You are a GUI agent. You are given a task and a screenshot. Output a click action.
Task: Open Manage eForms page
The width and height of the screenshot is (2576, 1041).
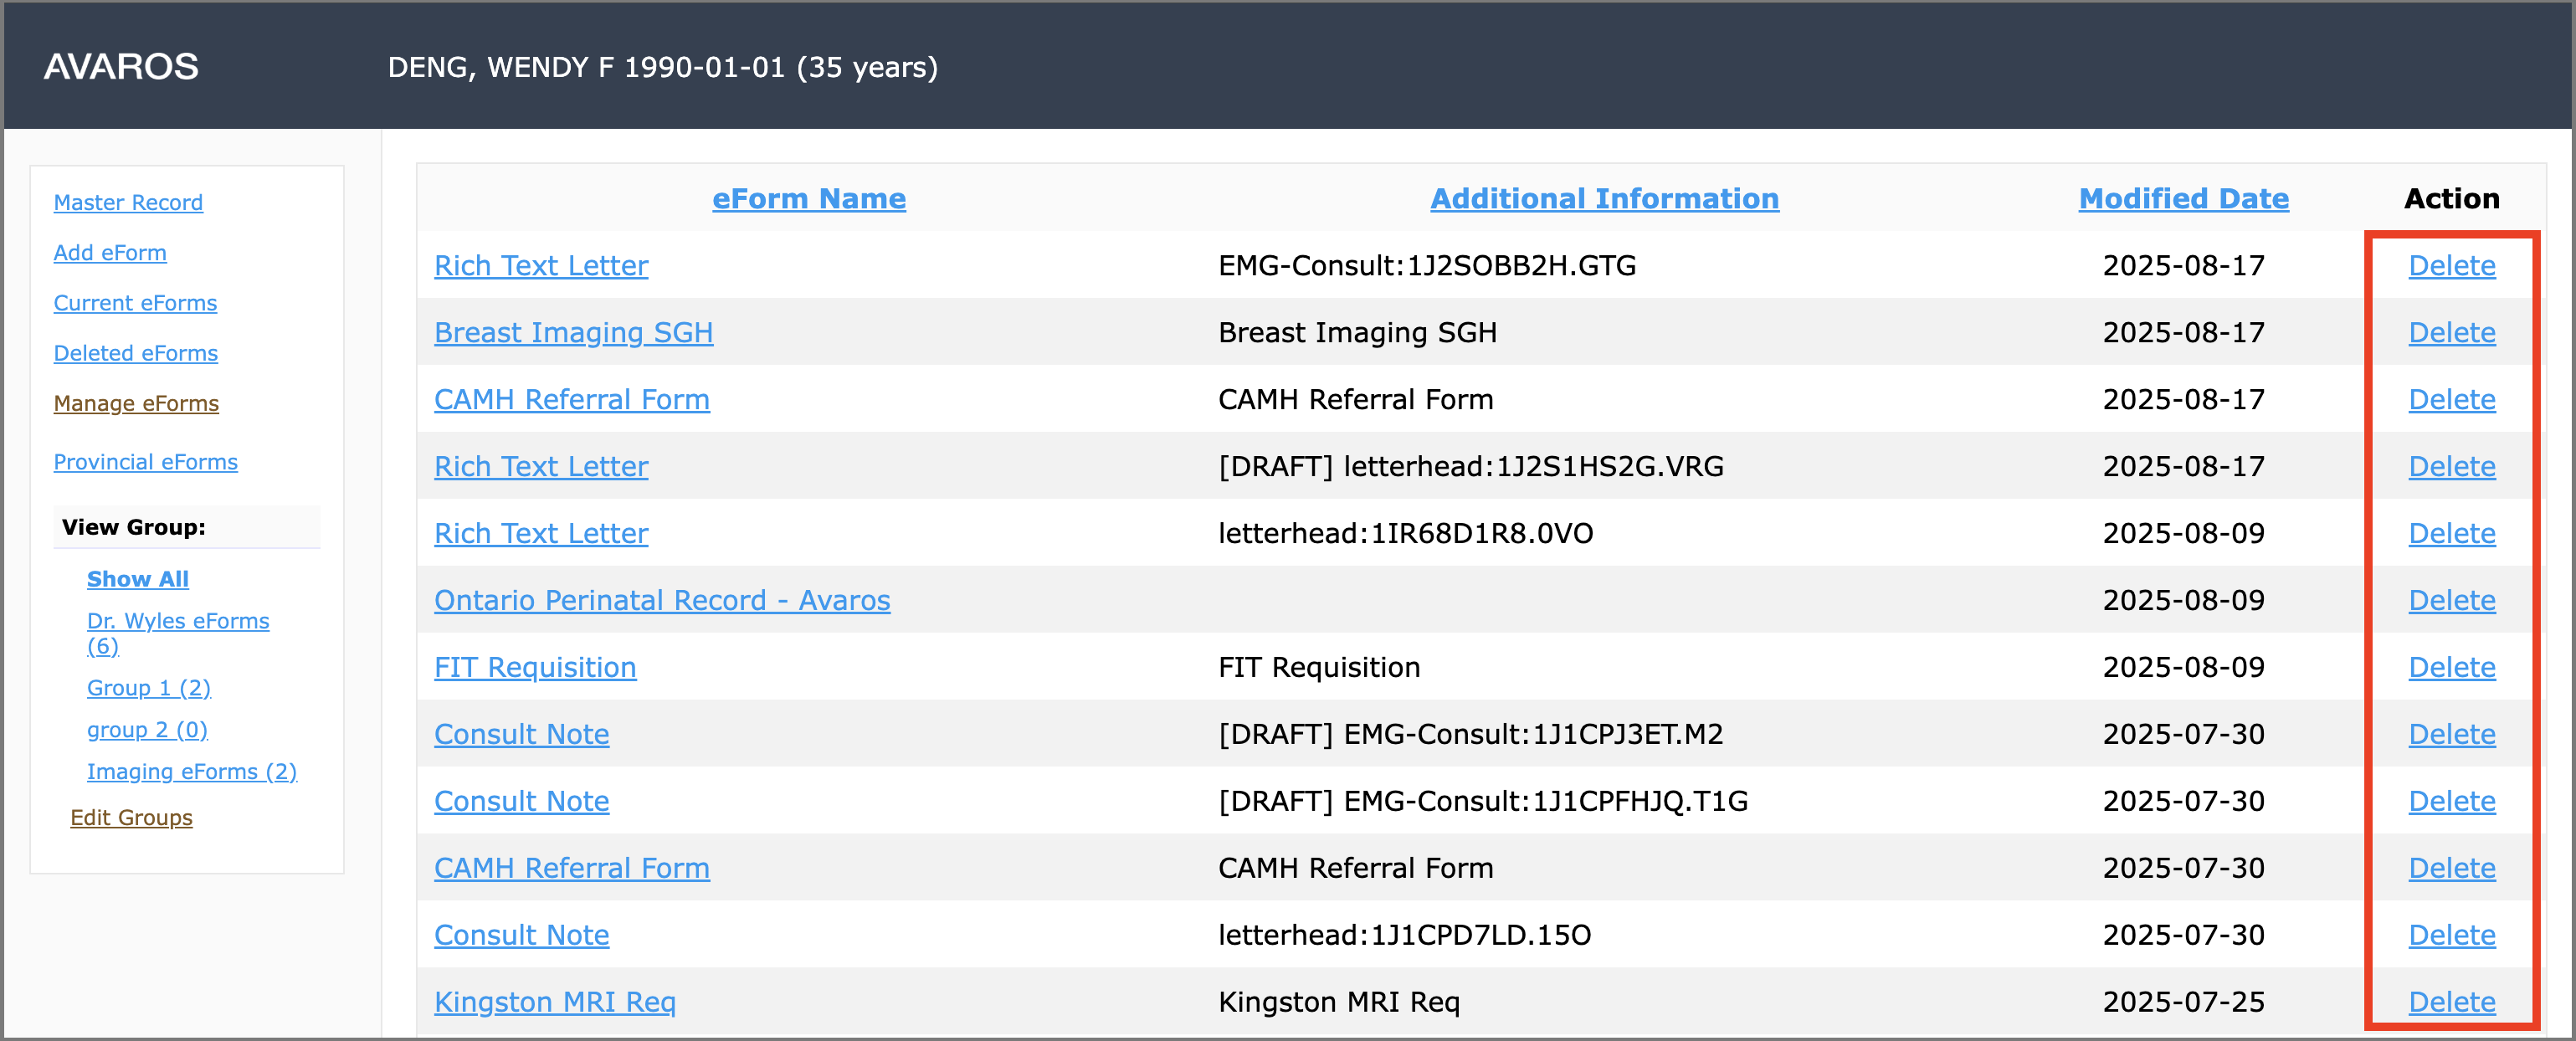(x=136, y=403)
